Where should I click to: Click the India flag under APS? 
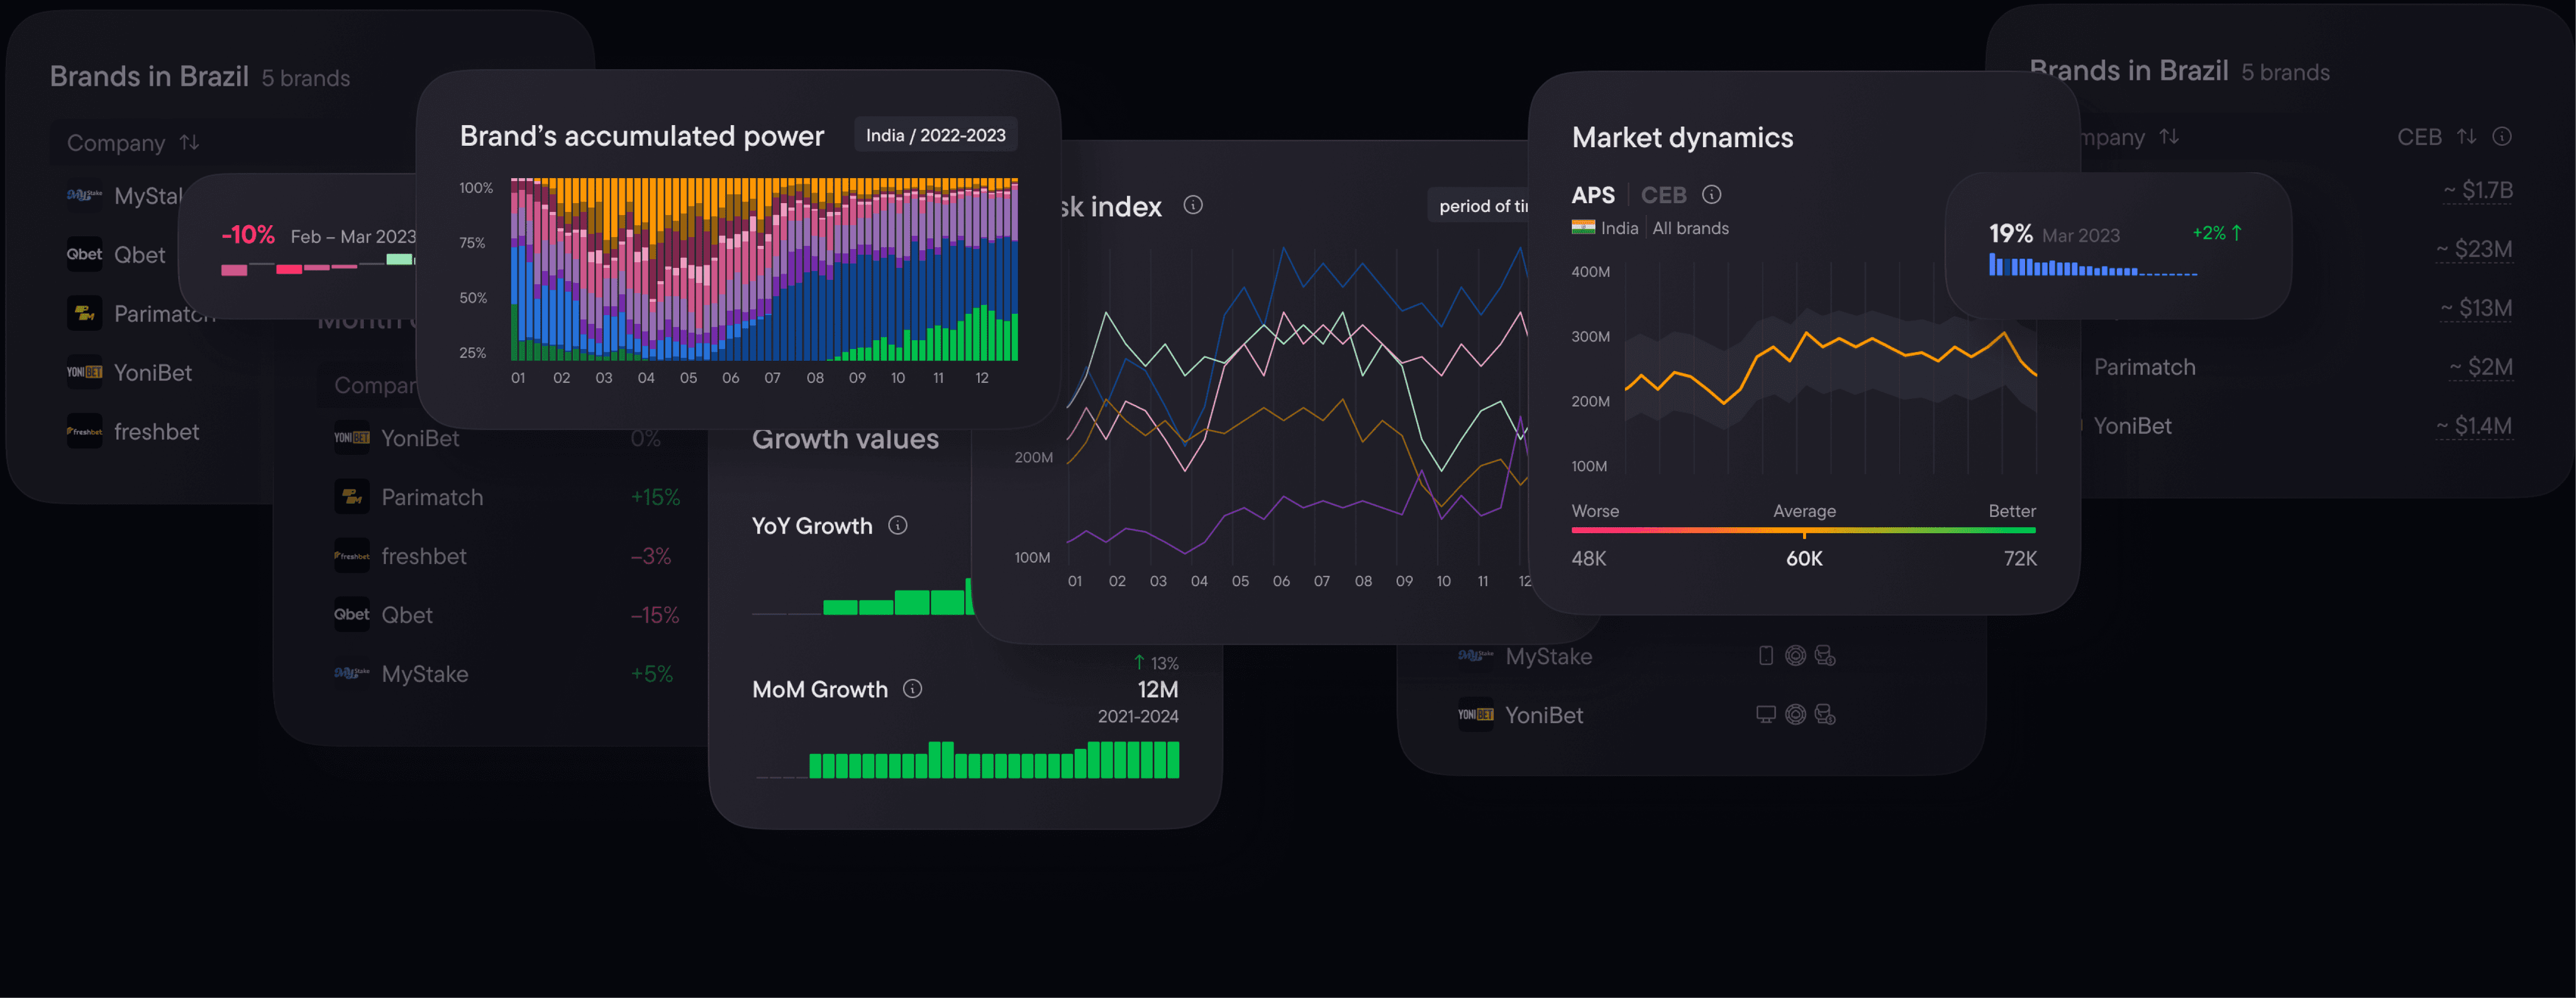[x=1585, y=227]
